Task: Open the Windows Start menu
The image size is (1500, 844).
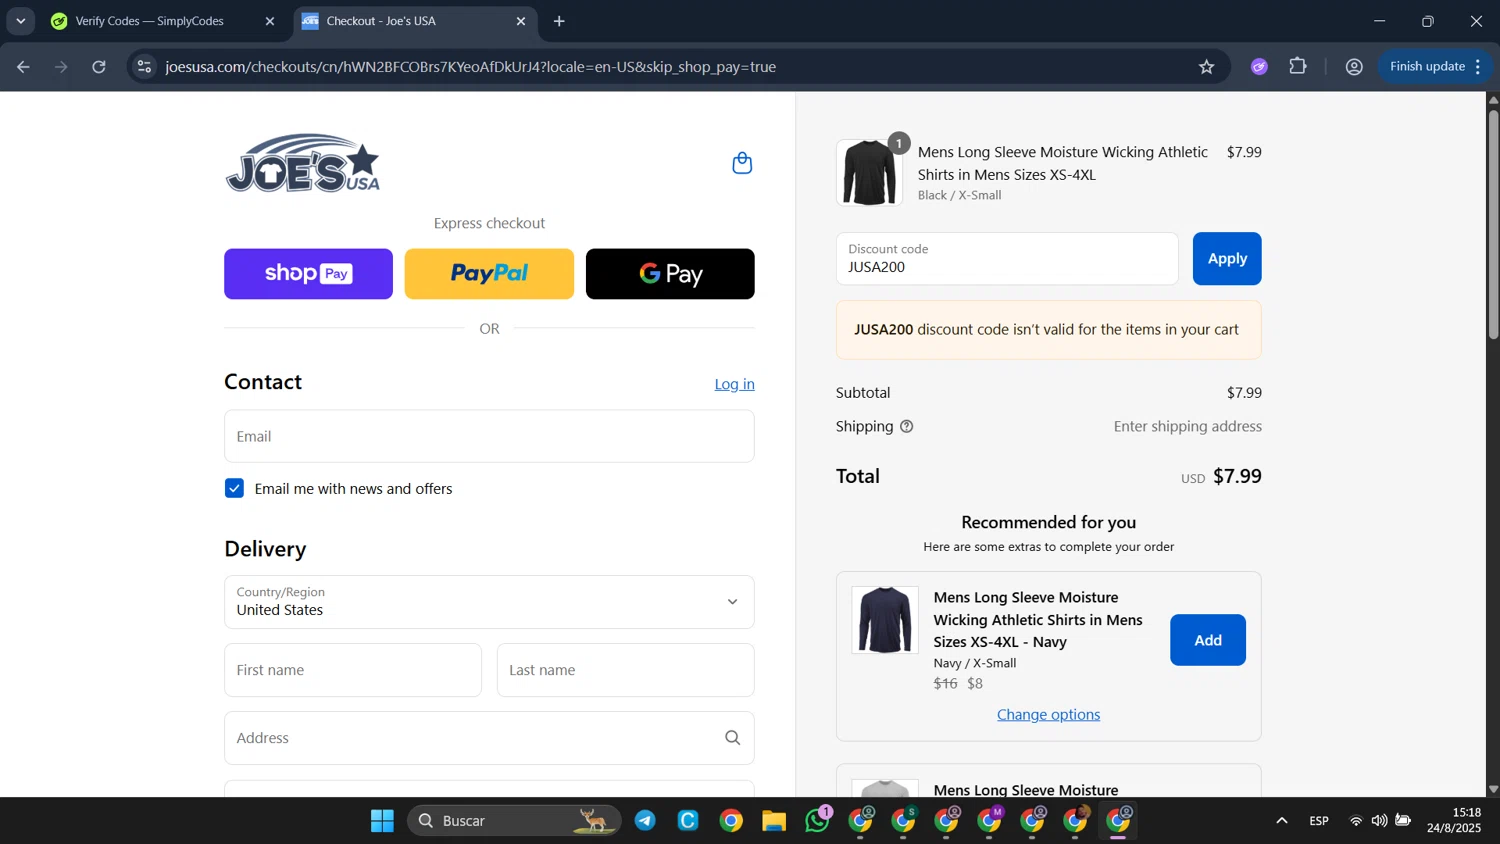Action: point(382,821)
